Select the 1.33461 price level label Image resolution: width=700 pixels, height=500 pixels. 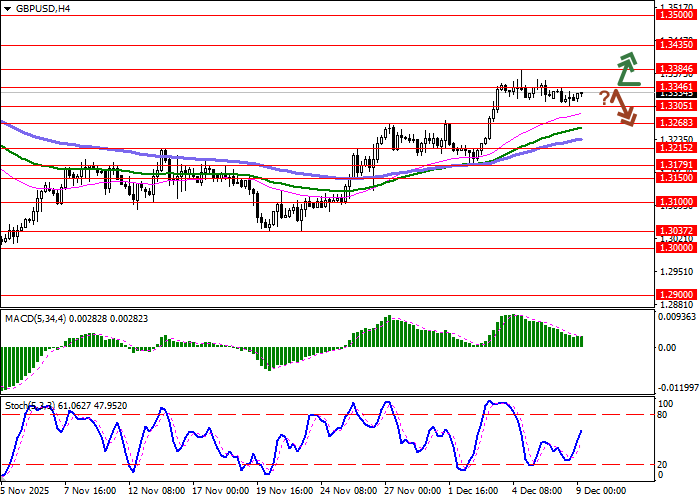676,87
